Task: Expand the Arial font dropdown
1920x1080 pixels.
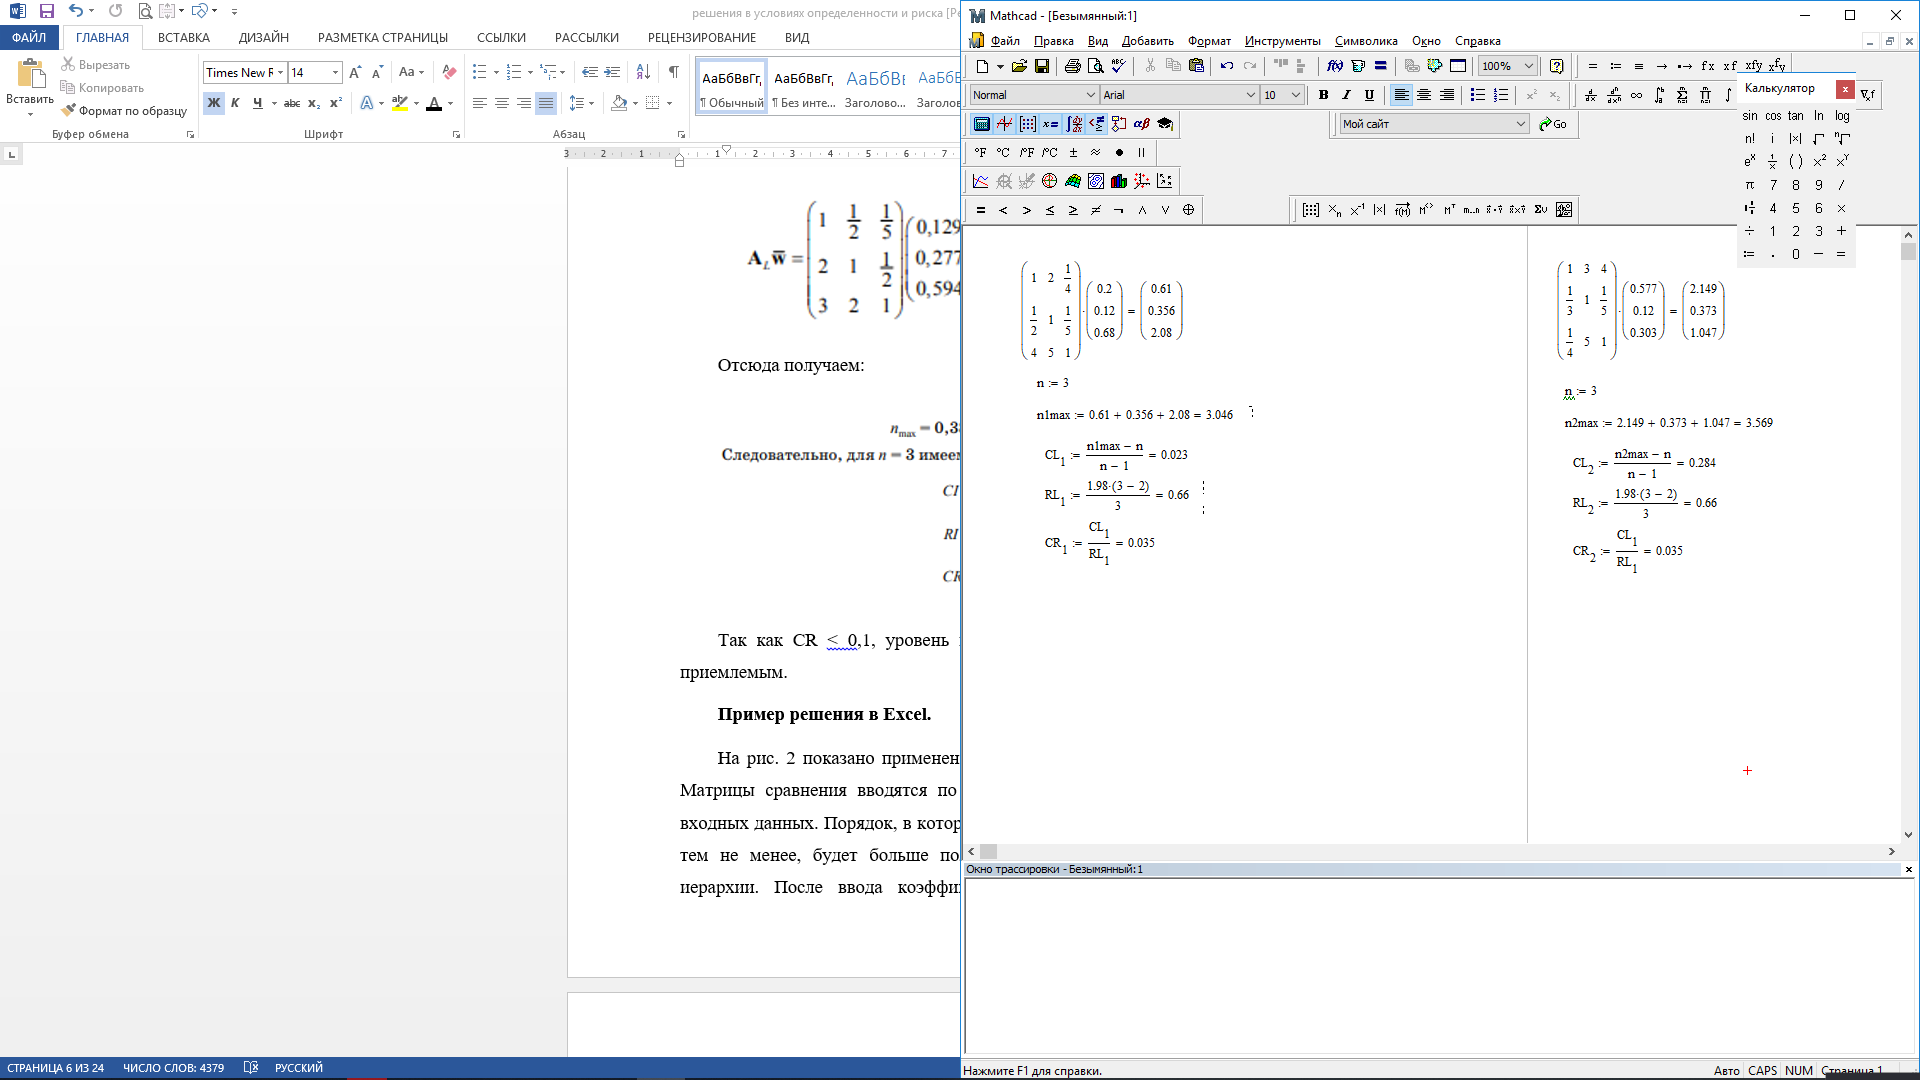Action: click(1250, 95)
